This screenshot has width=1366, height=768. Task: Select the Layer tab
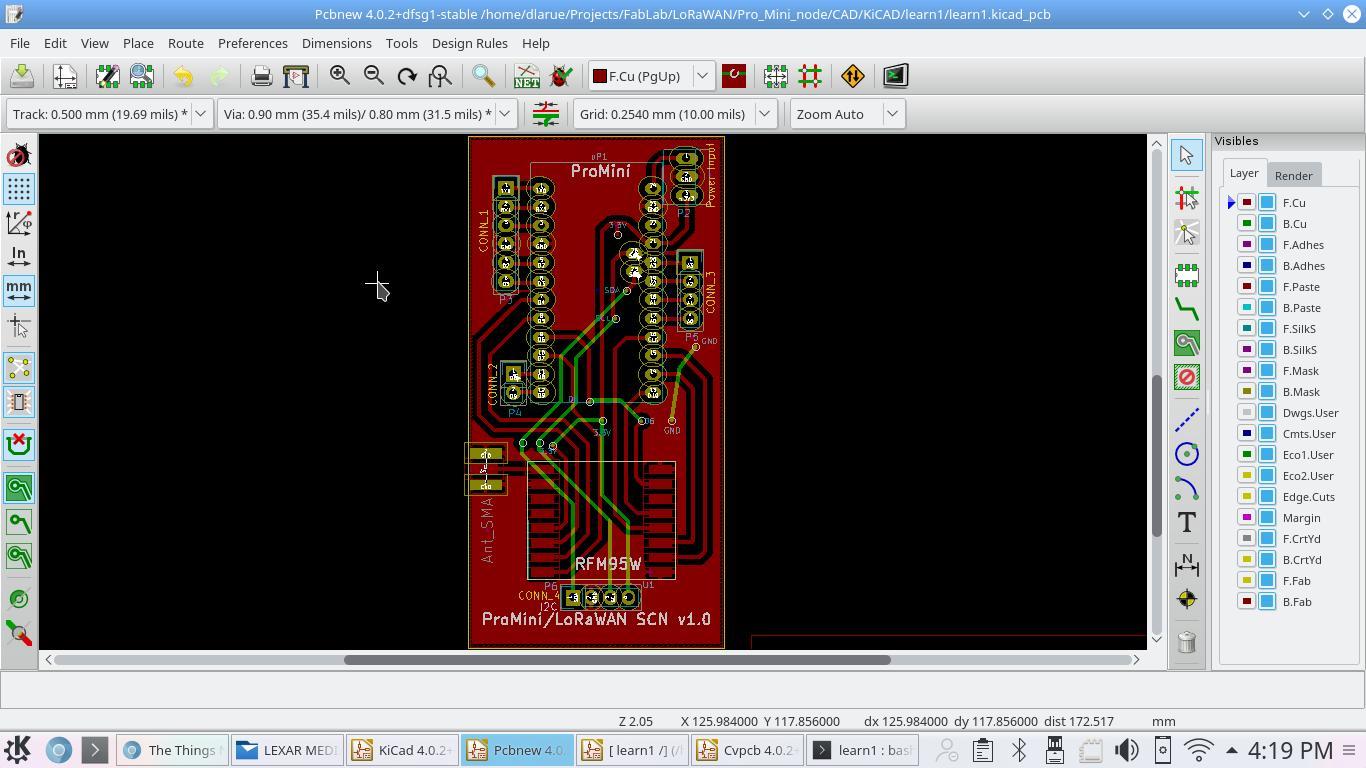(x=1244, y=173)
